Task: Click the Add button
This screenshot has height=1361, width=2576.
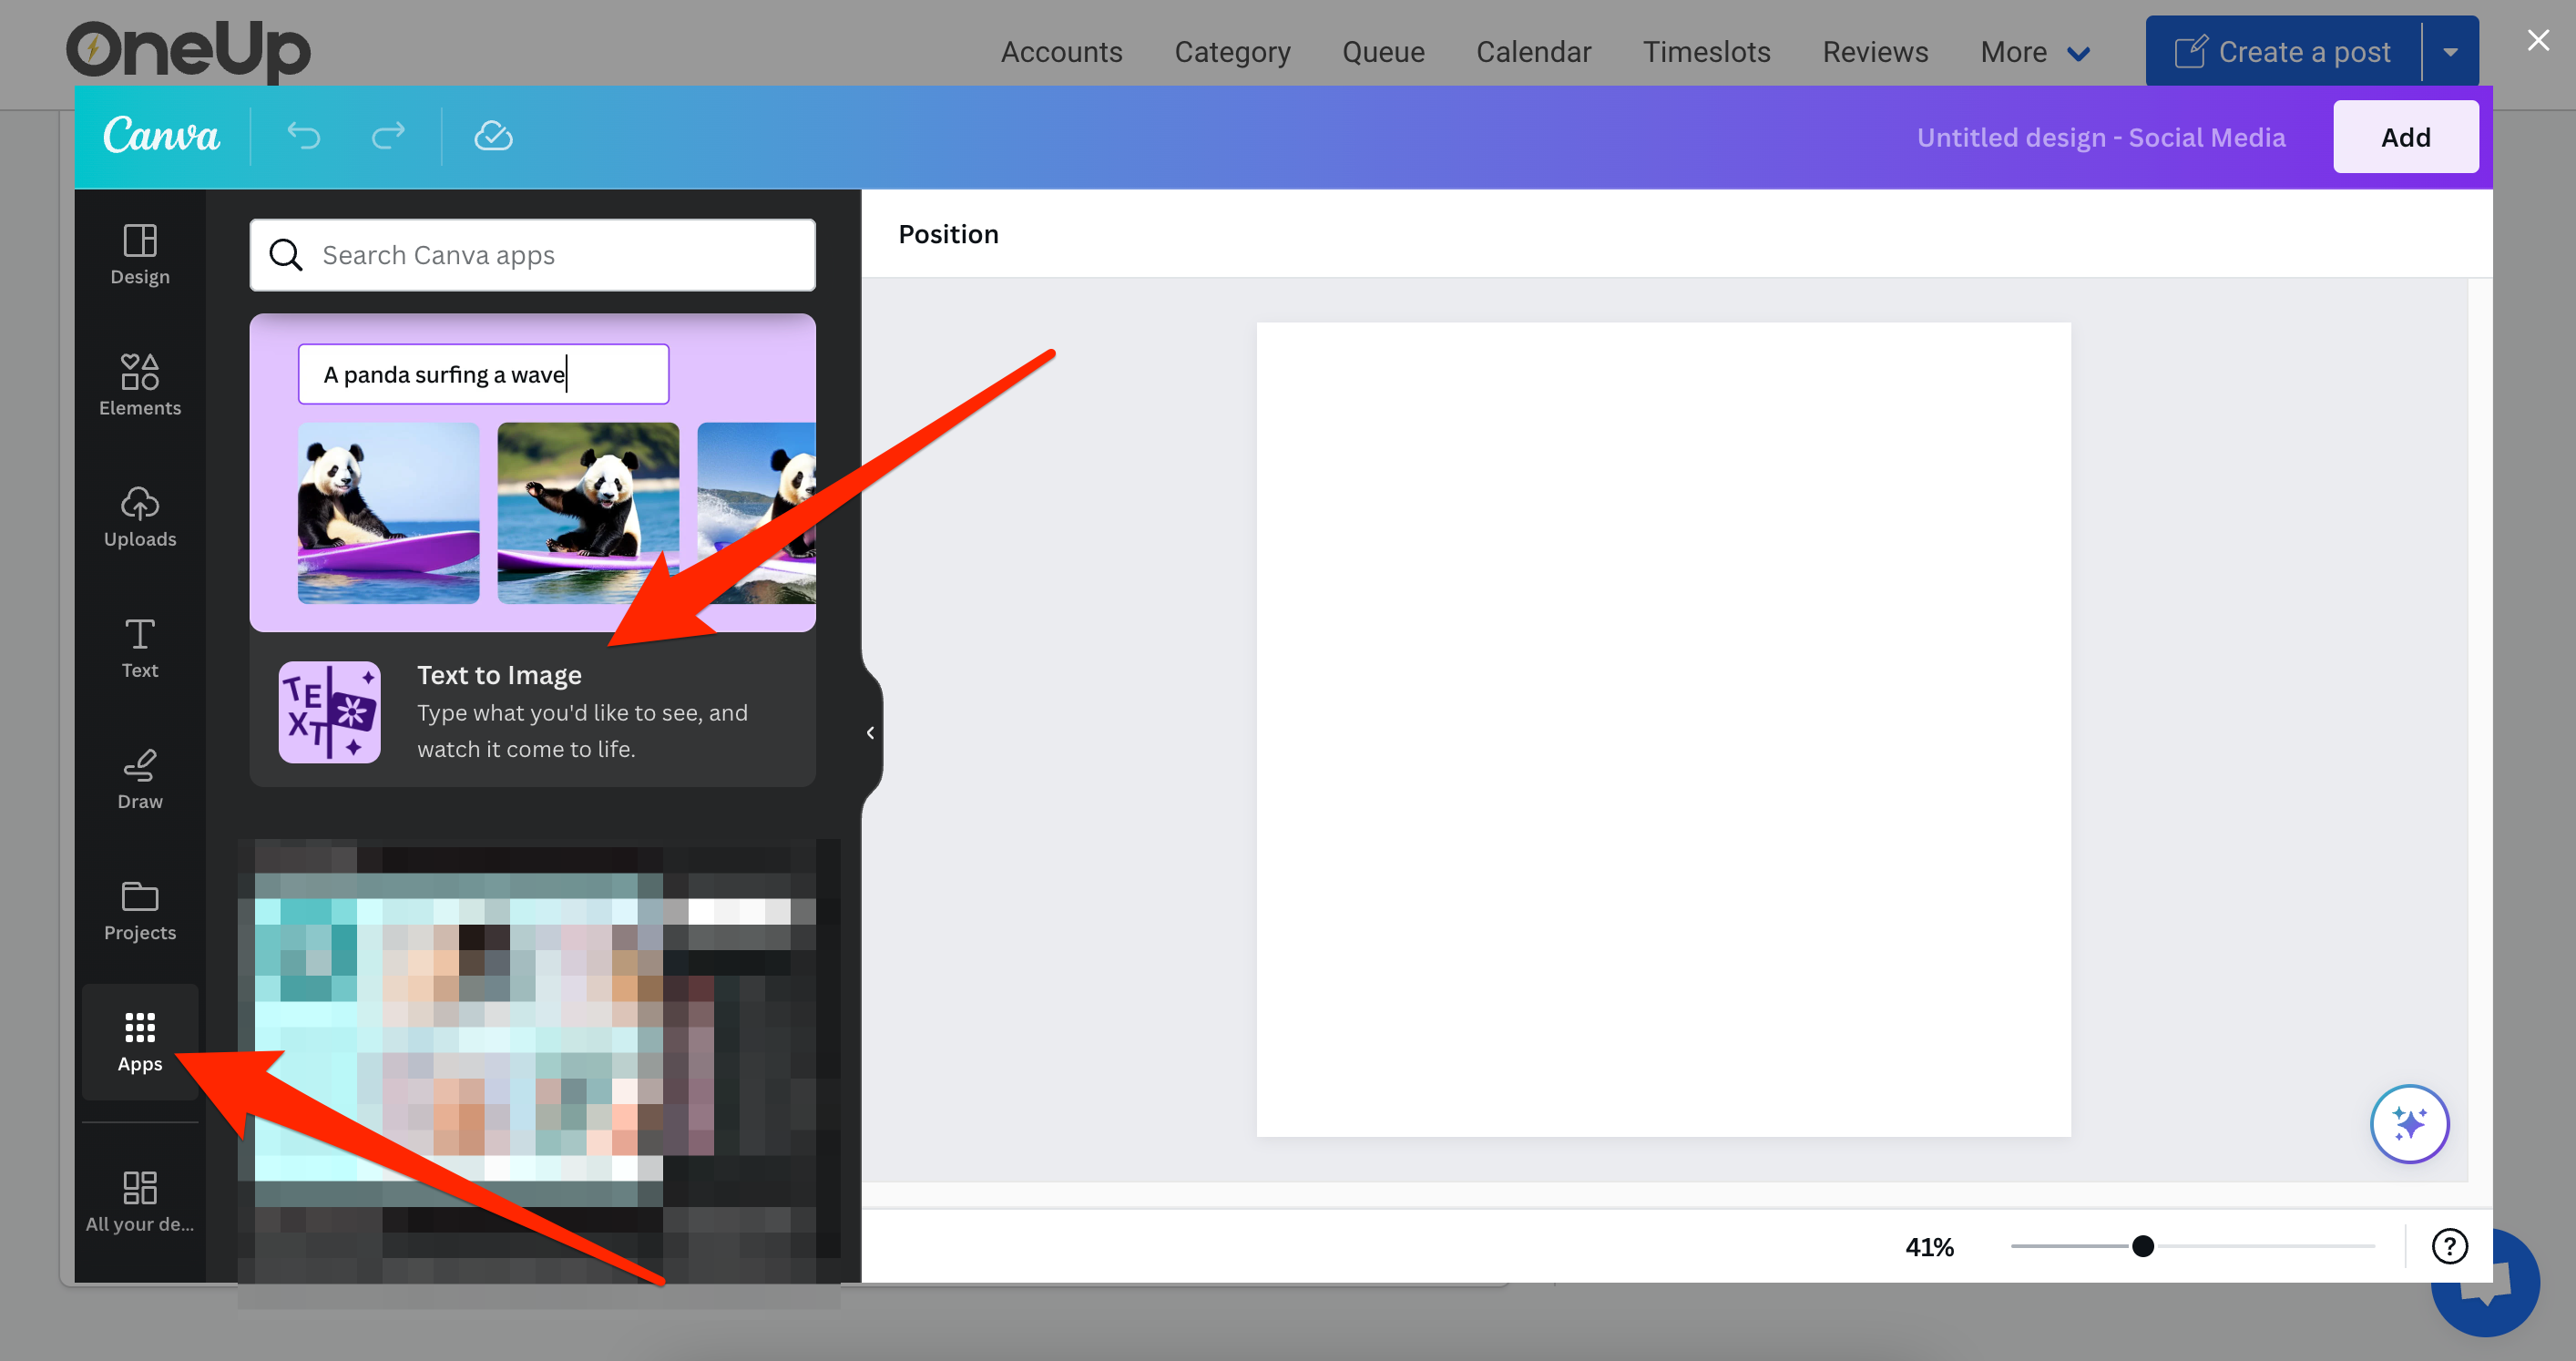Action: coord(2405,137)
